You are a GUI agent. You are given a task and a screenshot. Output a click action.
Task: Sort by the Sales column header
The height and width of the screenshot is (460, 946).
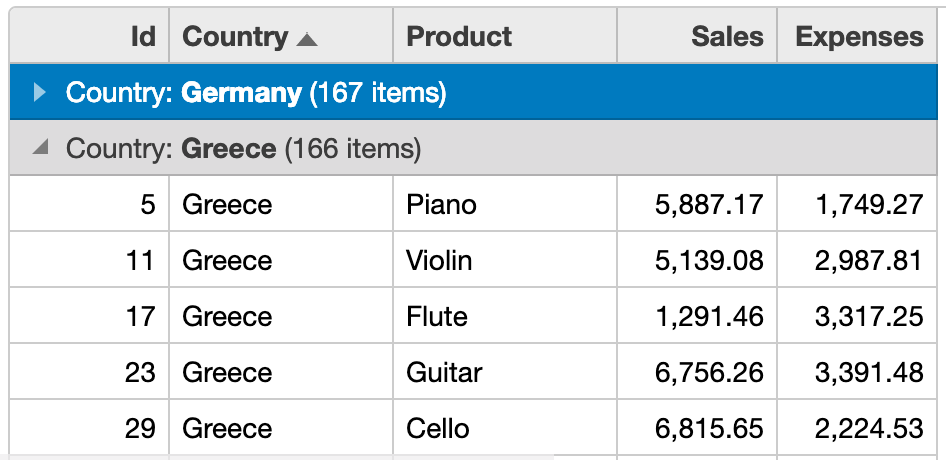point(697,36)
